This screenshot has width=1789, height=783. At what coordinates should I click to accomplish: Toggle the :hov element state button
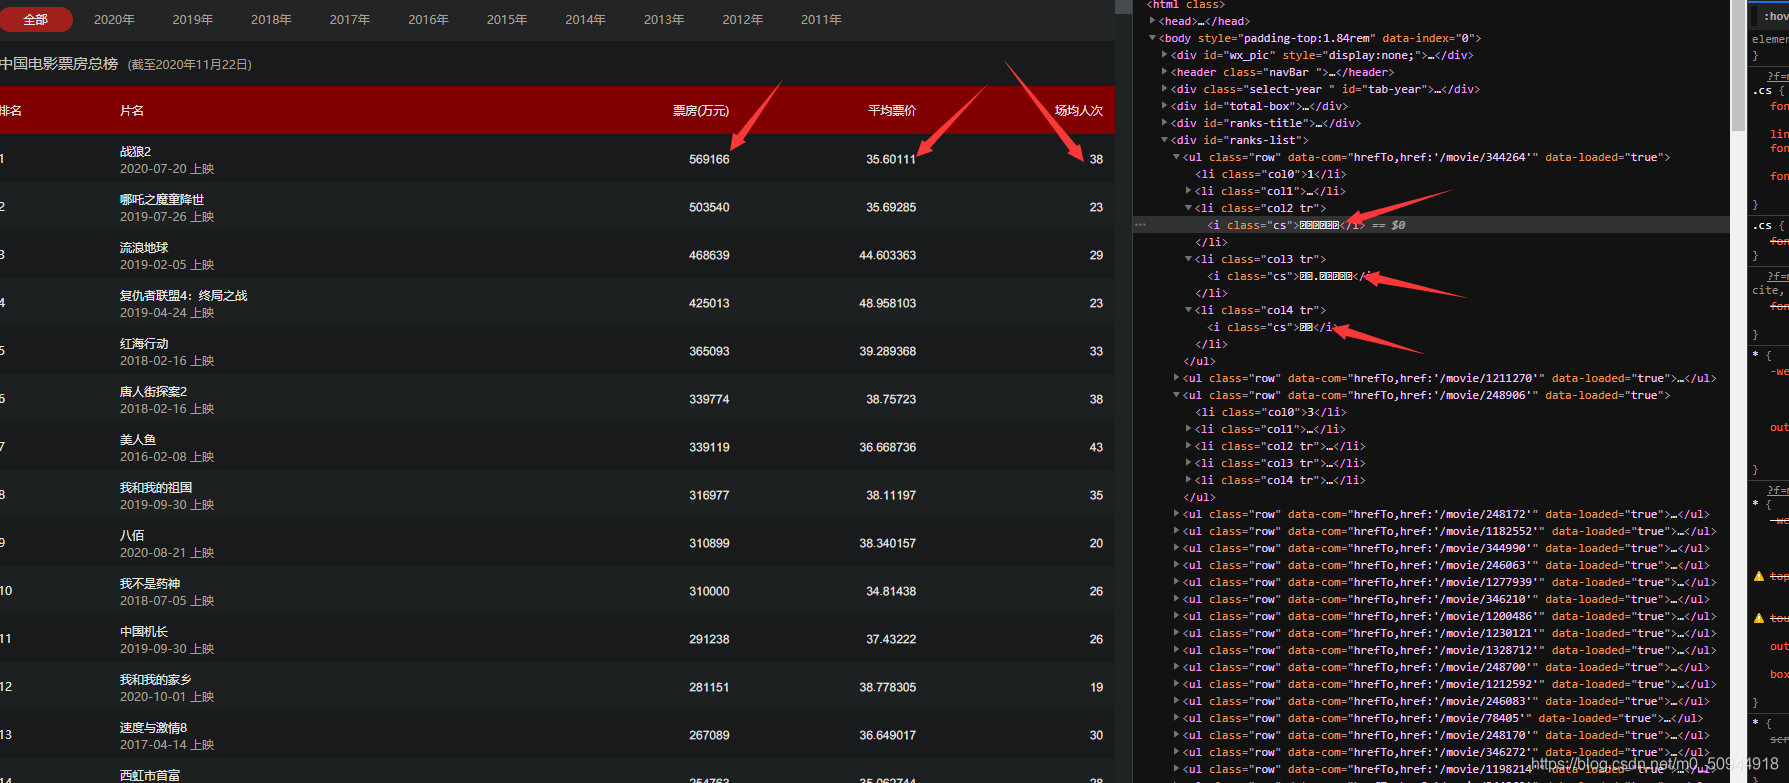(1776, 16)
